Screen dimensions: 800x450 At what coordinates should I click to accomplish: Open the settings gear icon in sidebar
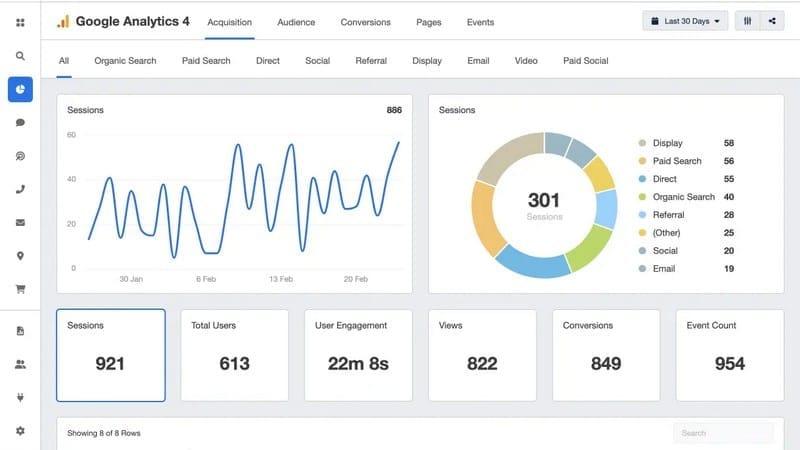click(x=20, y=431)
